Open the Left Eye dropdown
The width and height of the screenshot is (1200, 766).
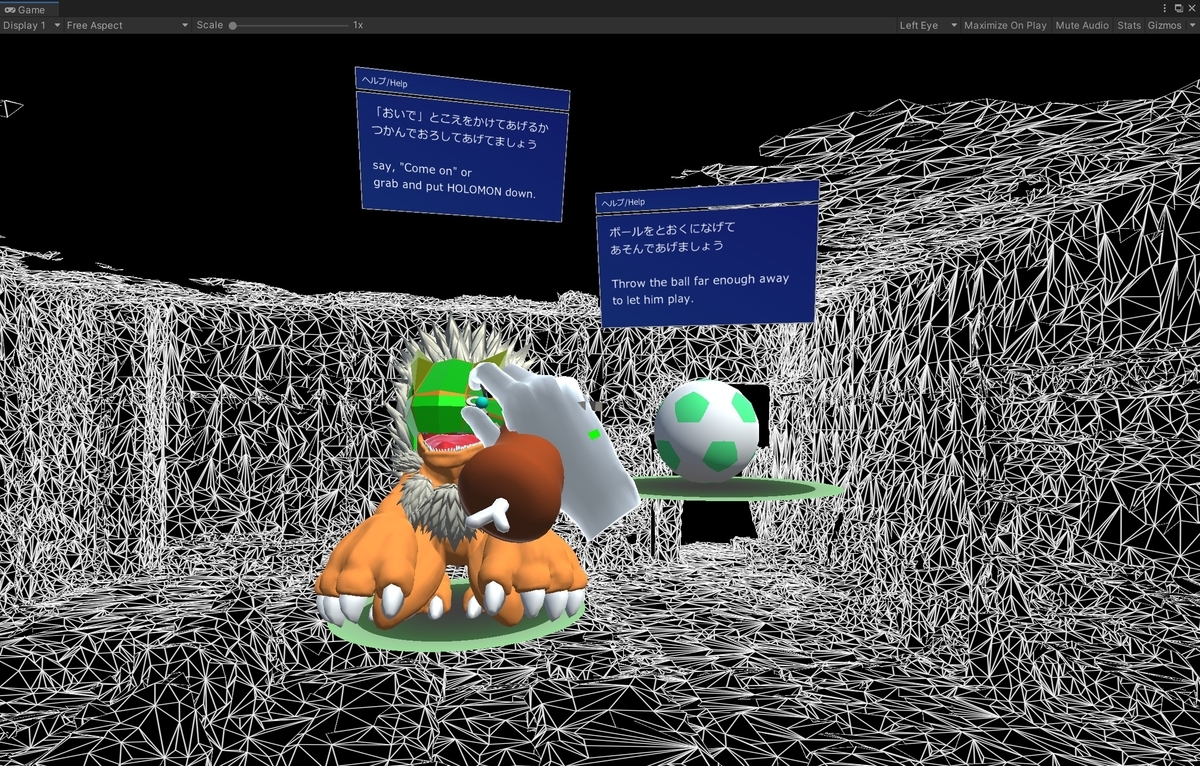point(928,25)
